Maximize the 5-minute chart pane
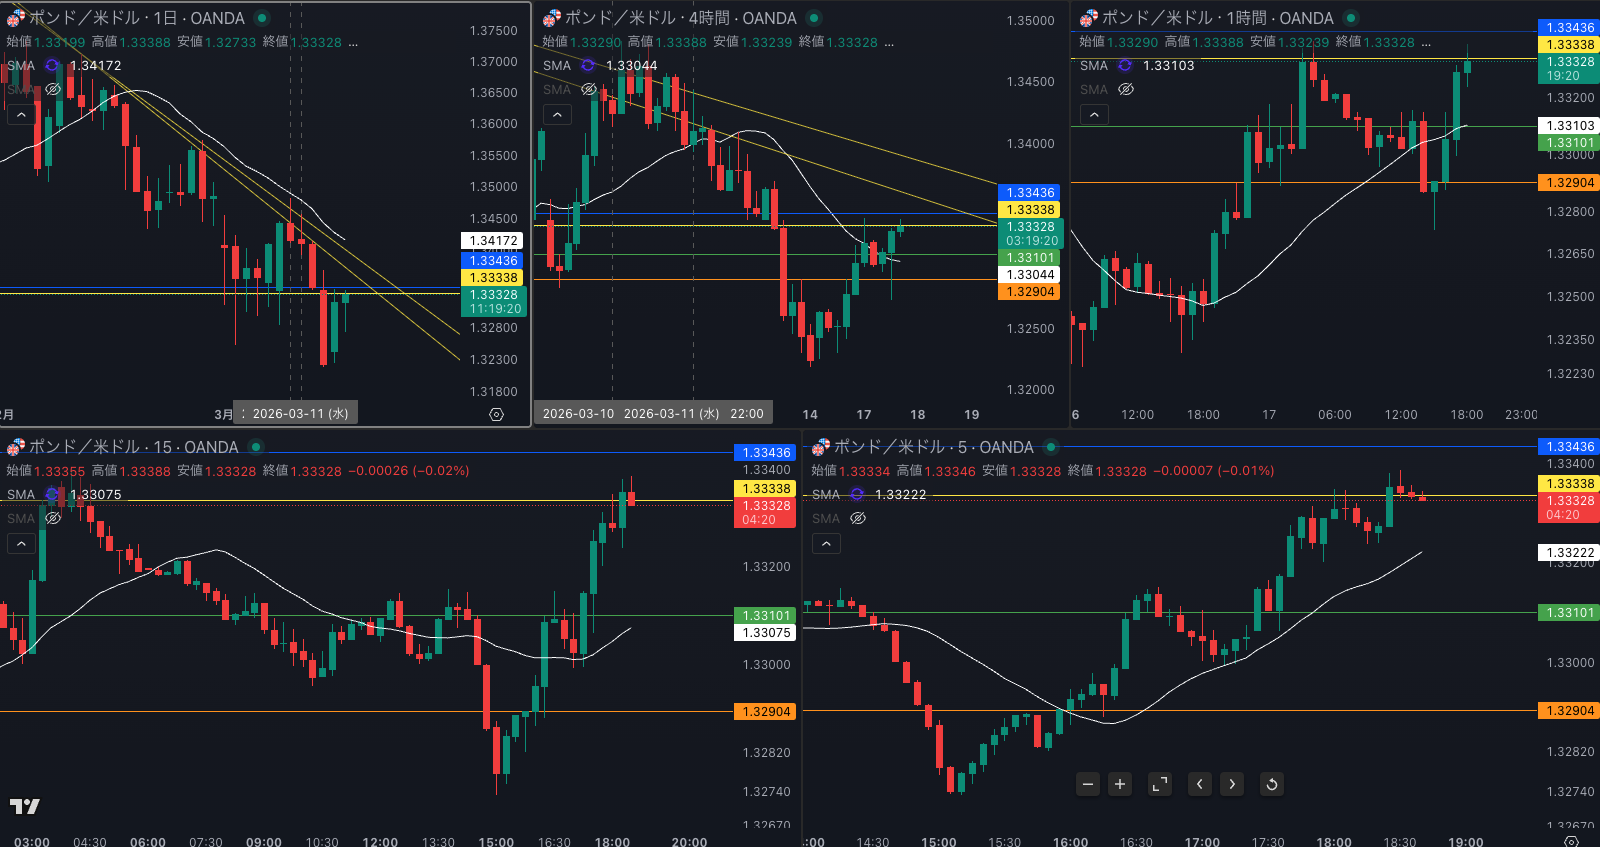 [x=1160, y=784]
